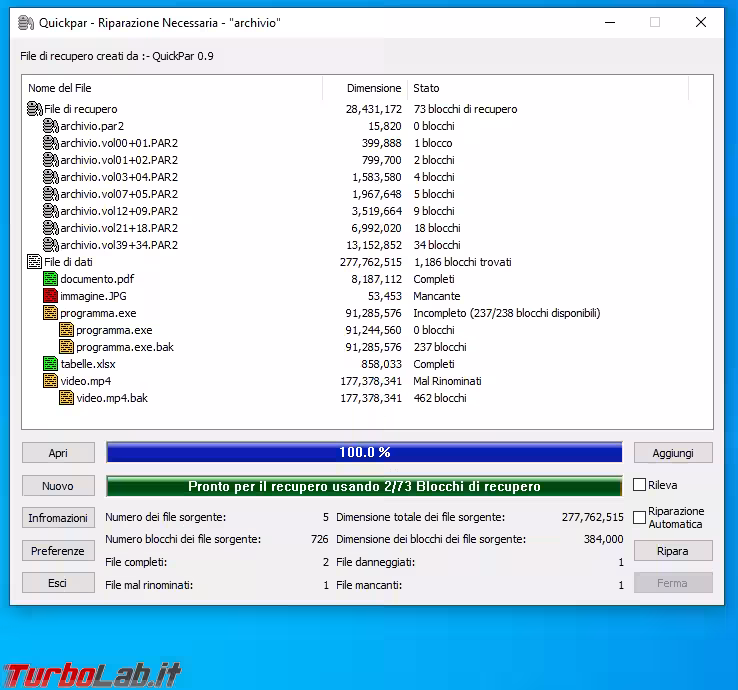Click the orange icon beside video.mp4.bak

[x=67, y=398]
